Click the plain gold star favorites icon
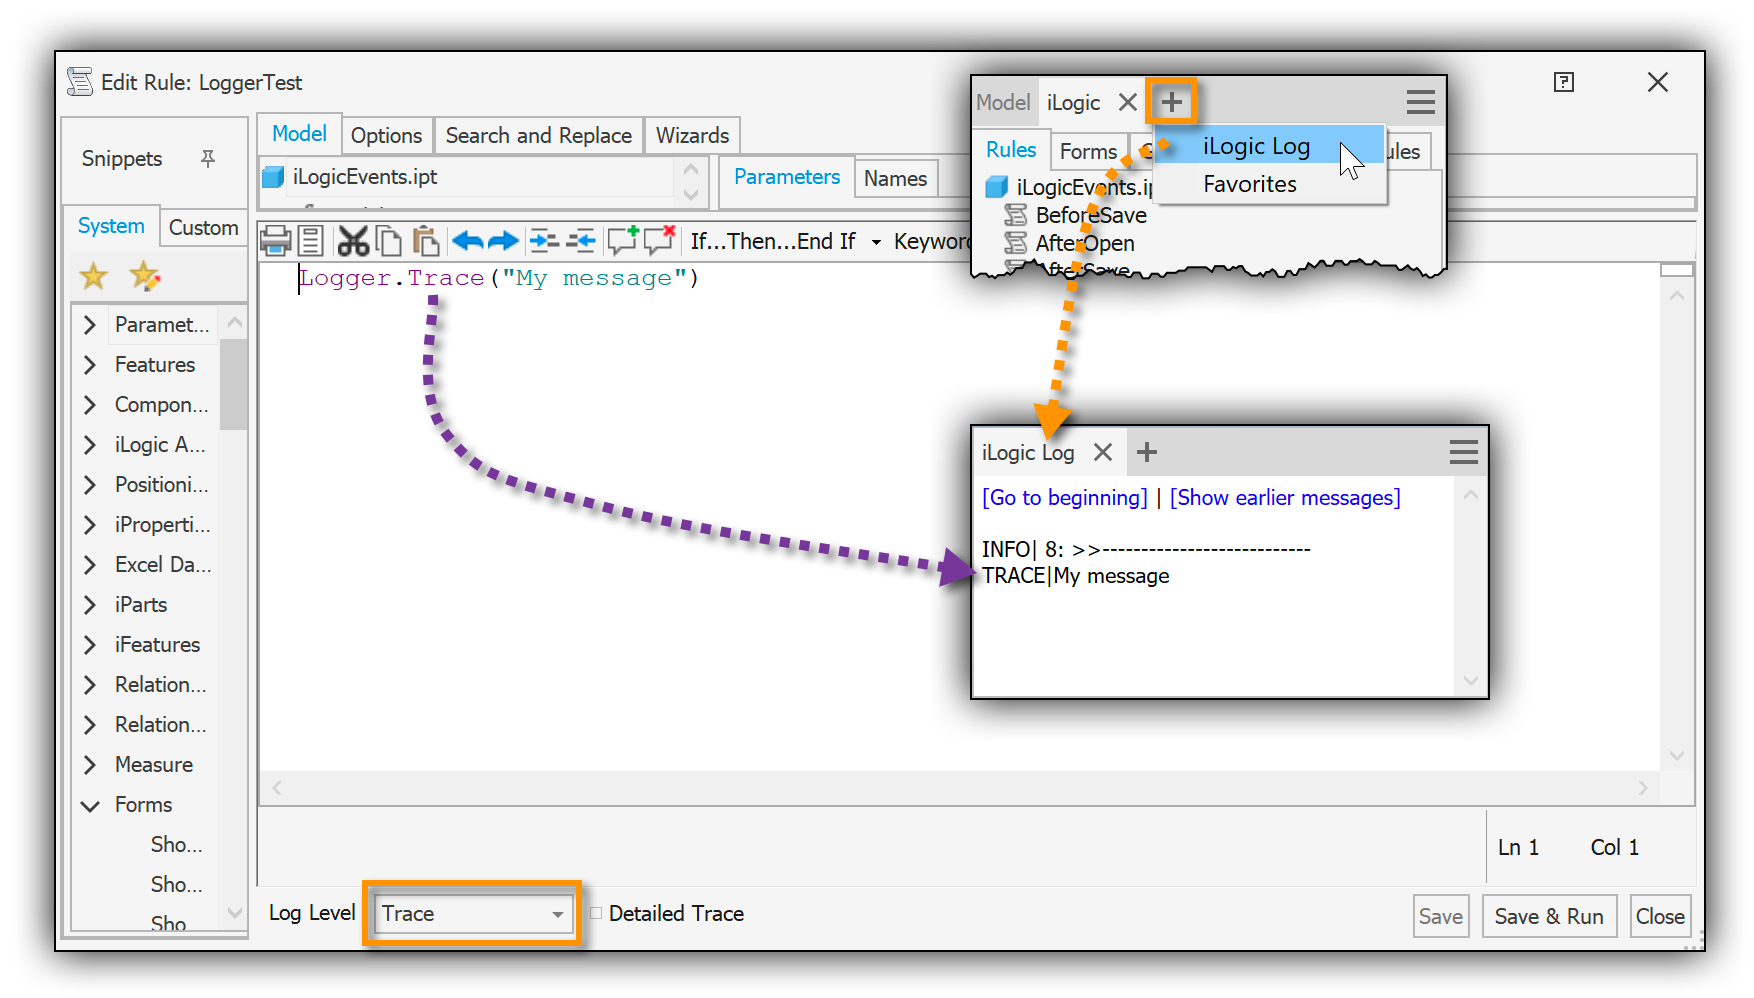1754x998 pixels. click(x=94, y=276)
